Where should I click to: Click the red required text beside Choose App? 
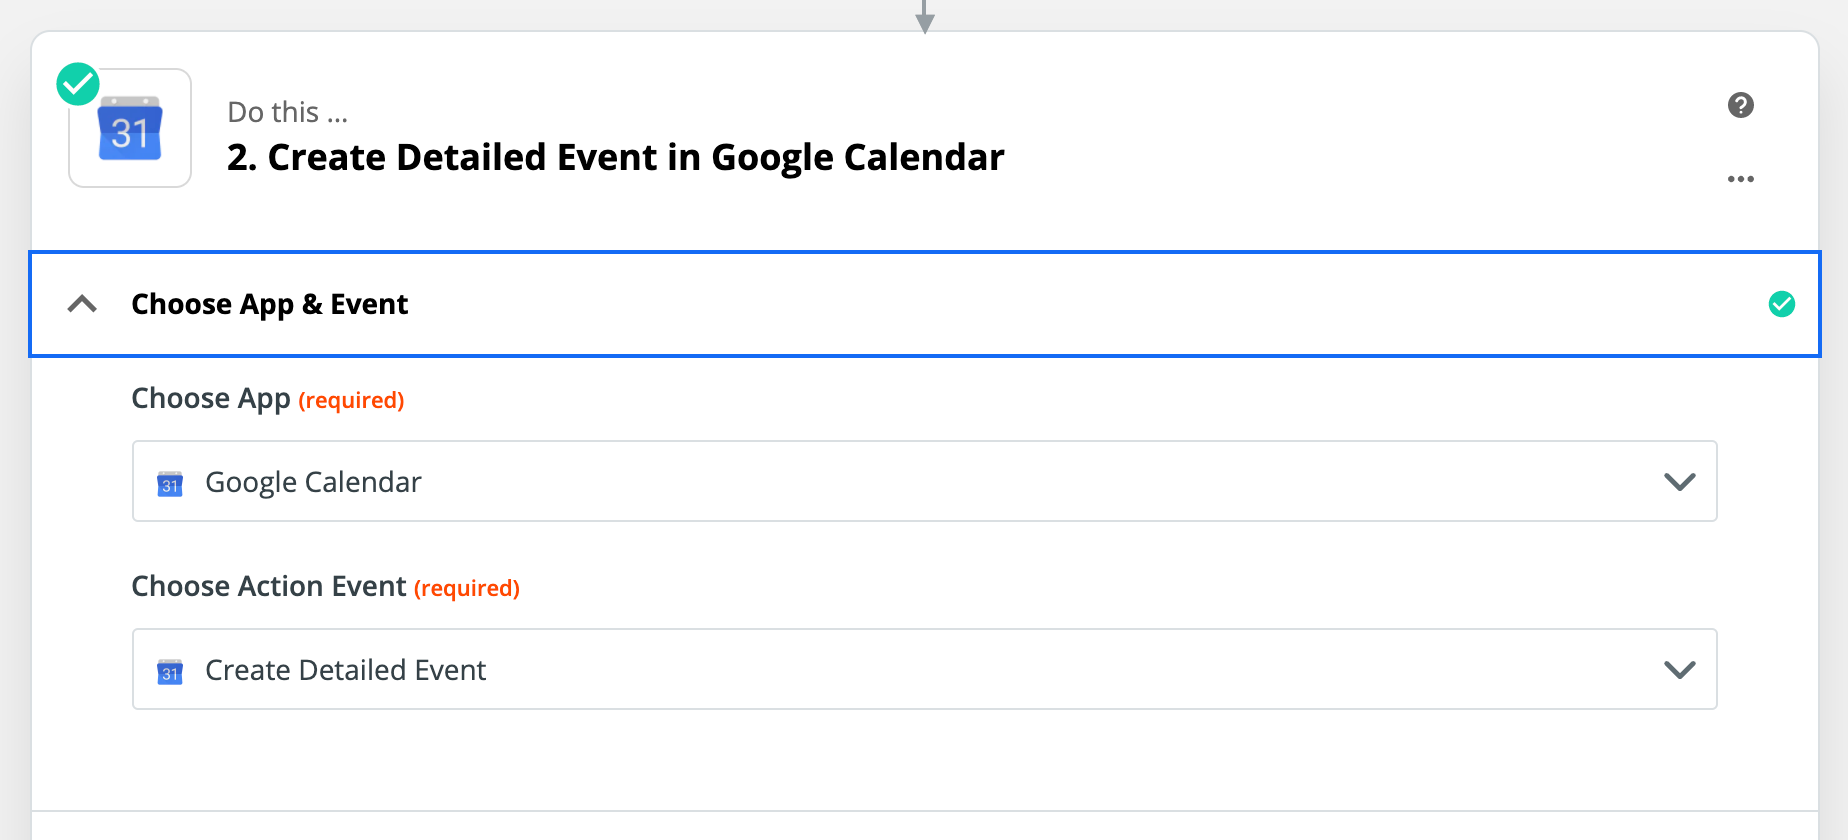point(351,400)
